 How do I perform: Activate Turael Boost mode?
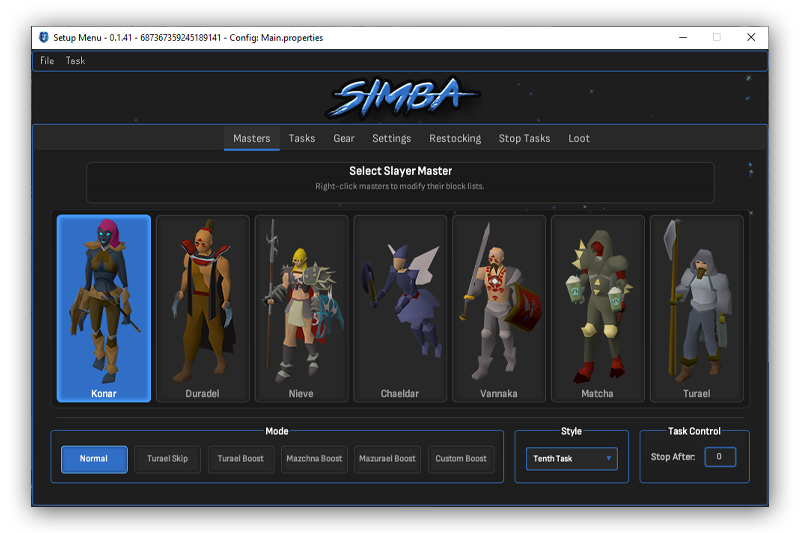[x=241, y=459]
